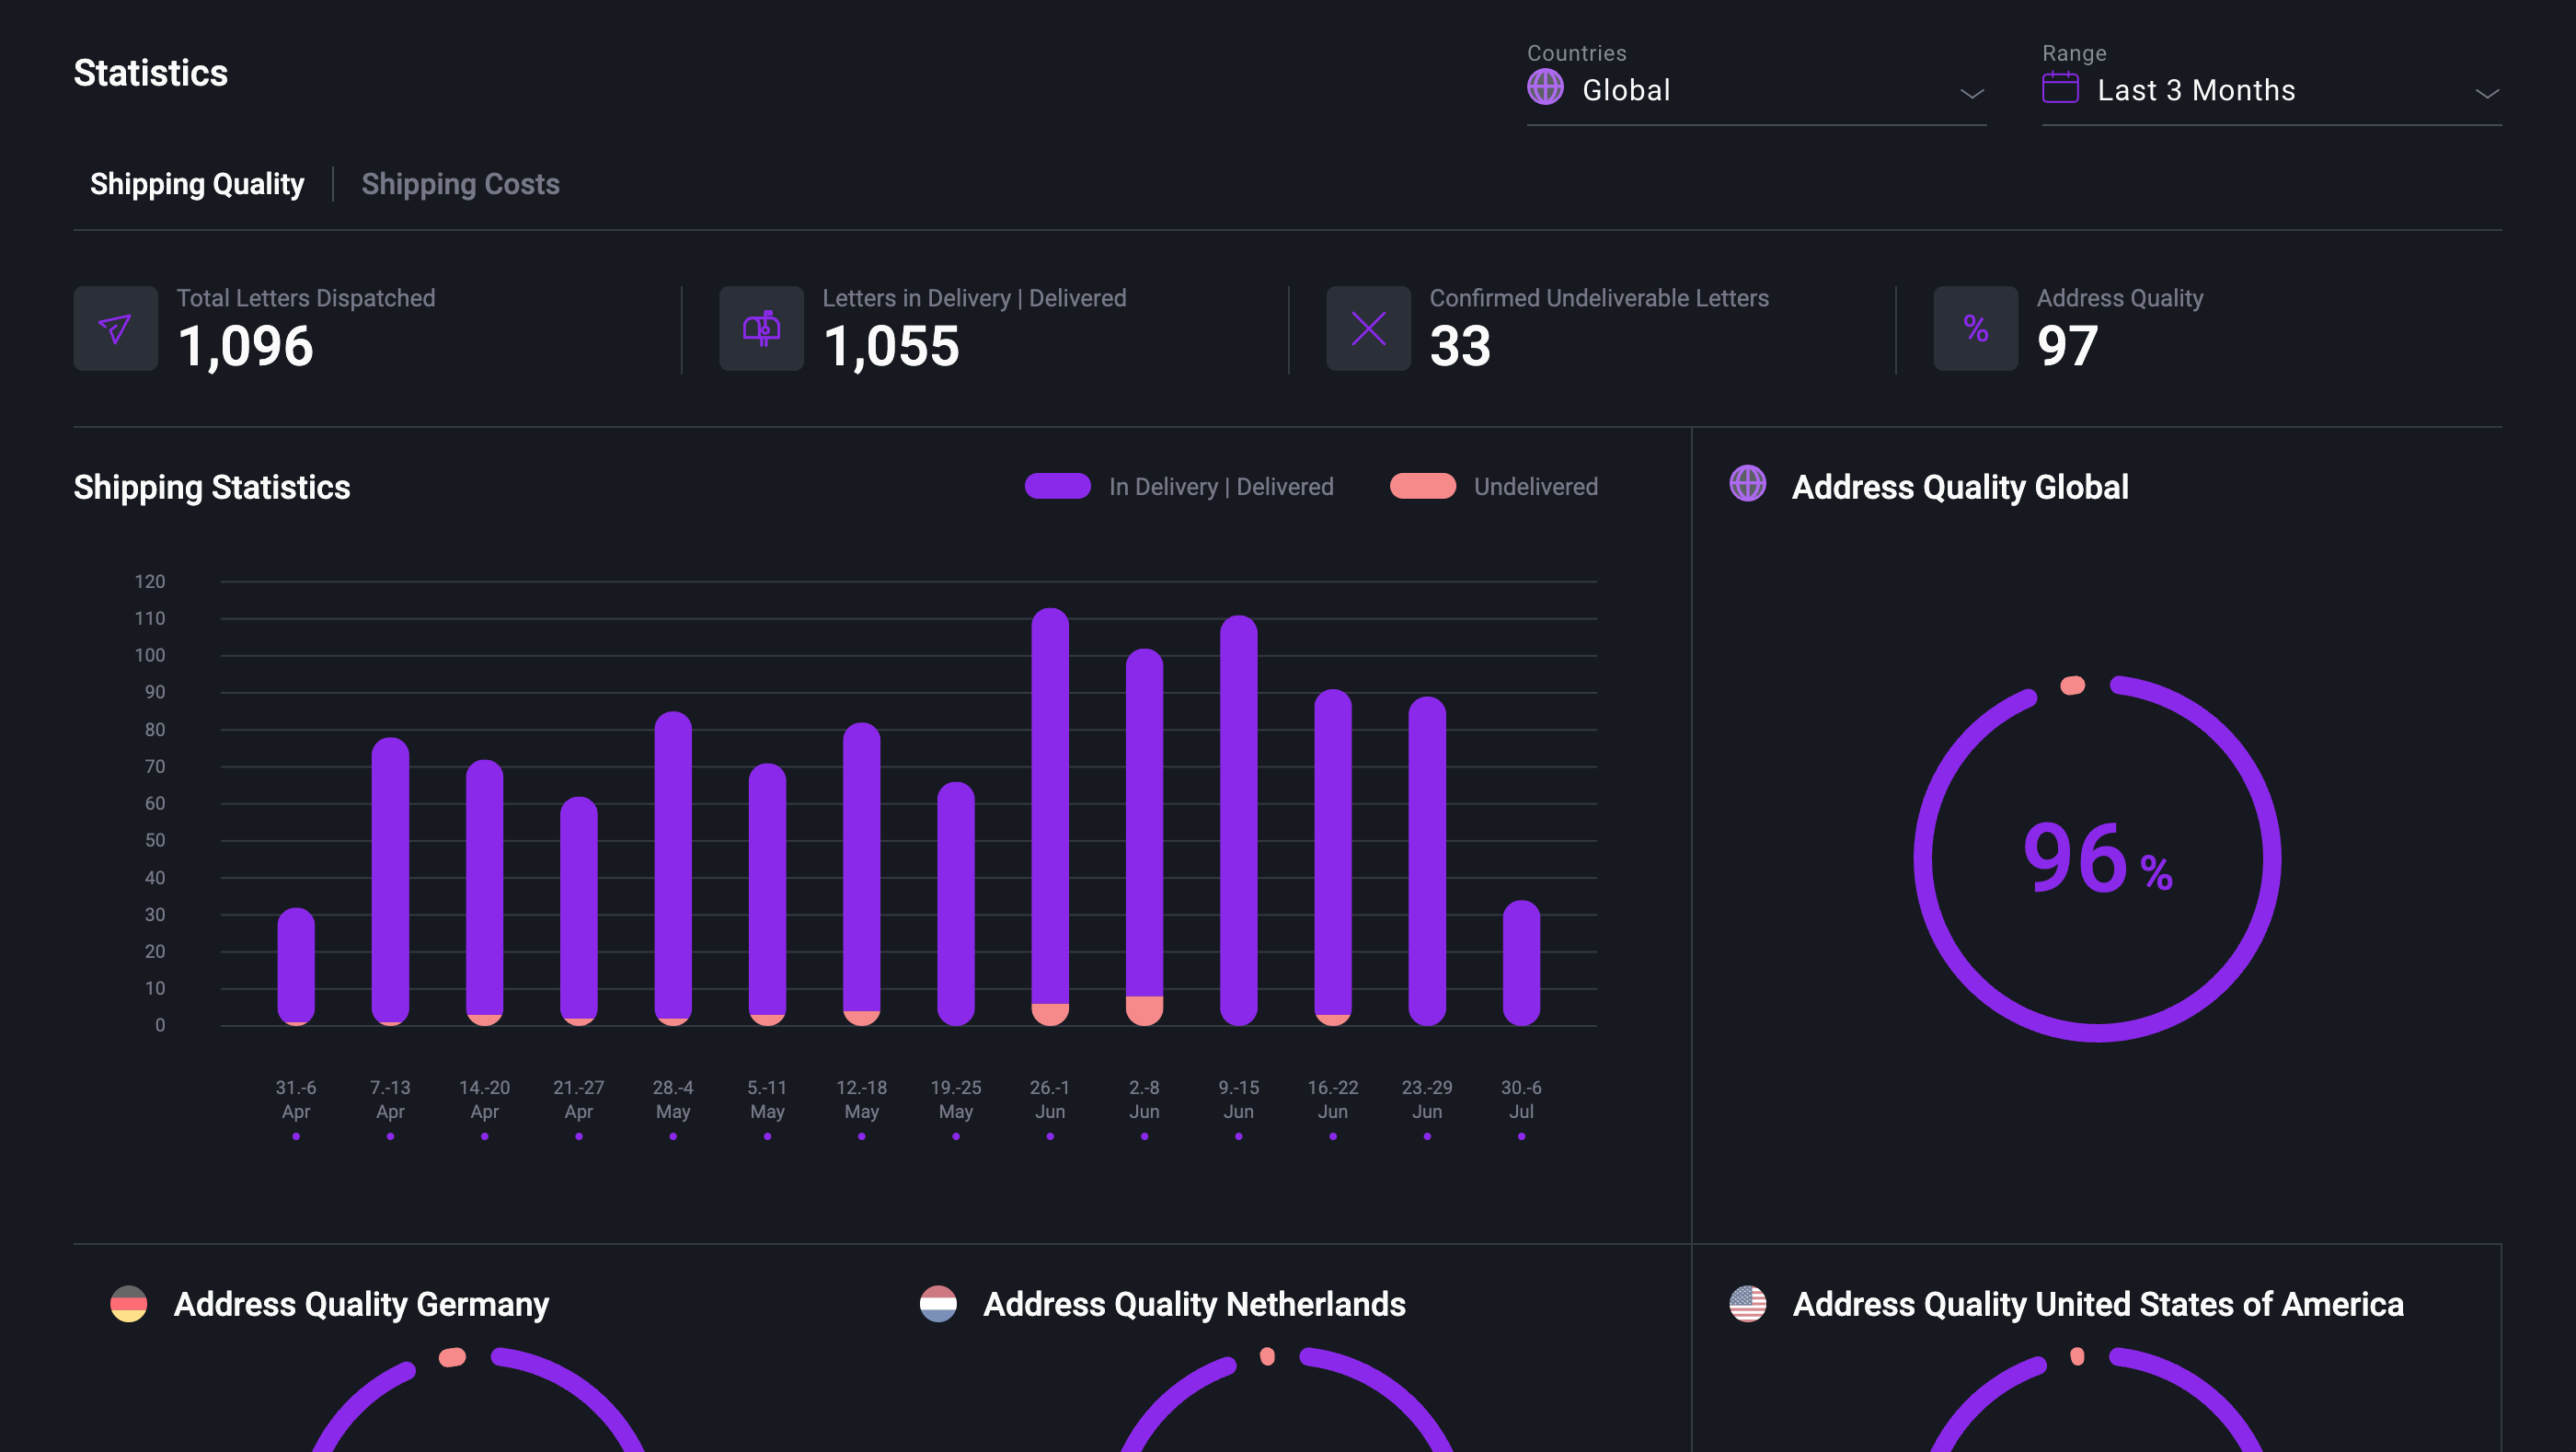2576x1452 pixels.
Task: Expand the chevron beside Last 3 Months
Action: [x=2487, y=94]
